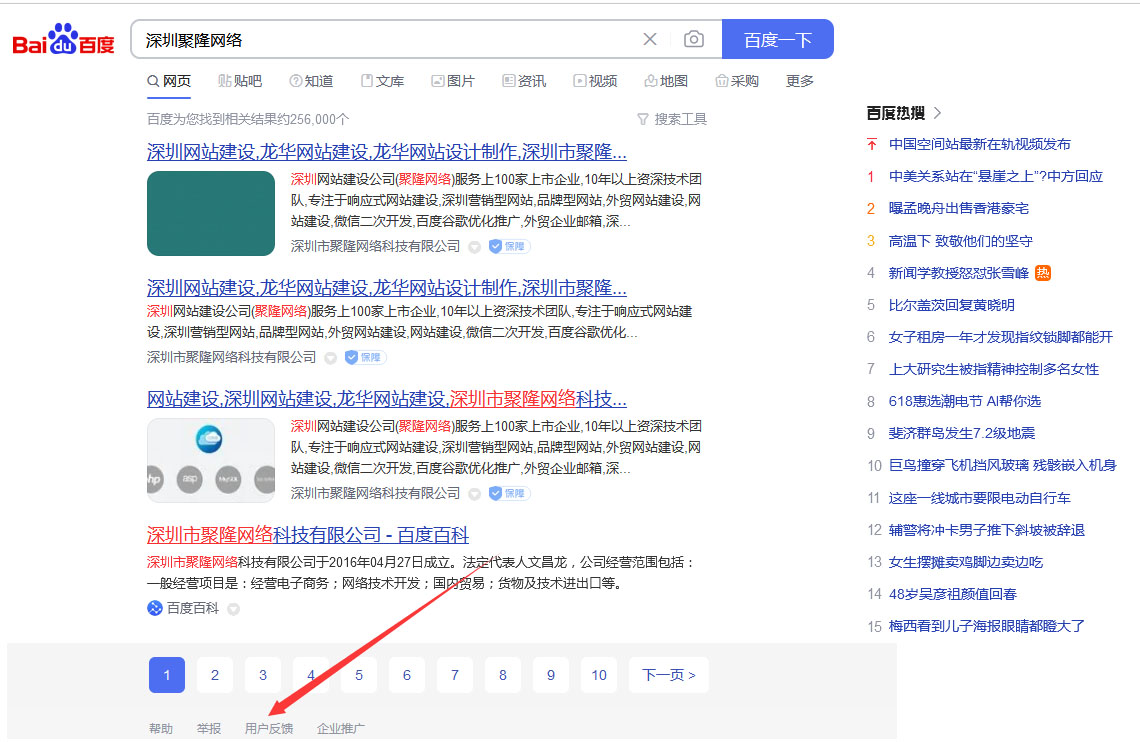This screenshot has width=1140, height=742.
Task: Go to 下一页 next page
Action: coord(669,675)
